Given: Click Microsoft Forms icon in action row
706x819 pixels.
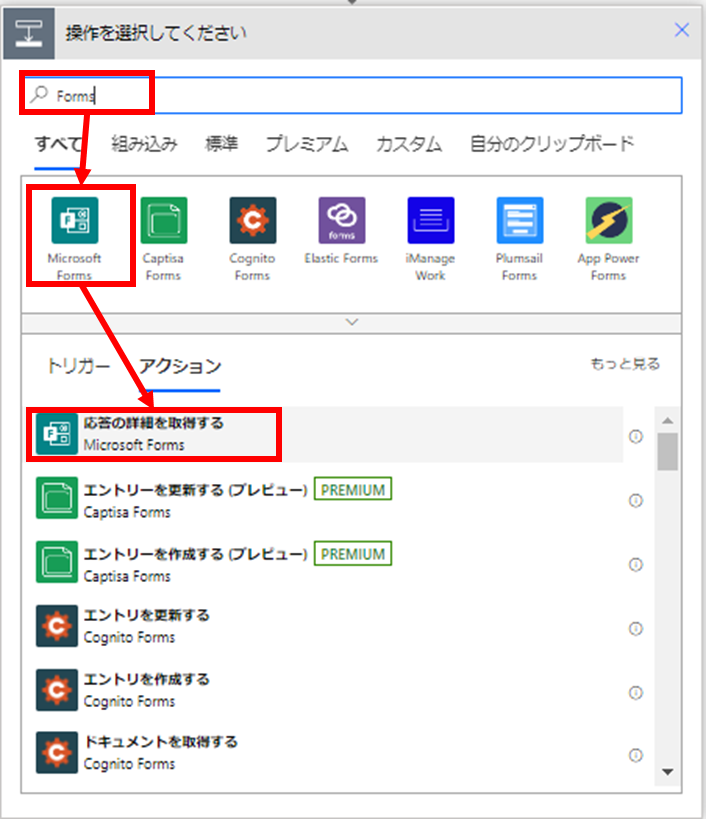Looking at the screenshot, I should 57,435.
